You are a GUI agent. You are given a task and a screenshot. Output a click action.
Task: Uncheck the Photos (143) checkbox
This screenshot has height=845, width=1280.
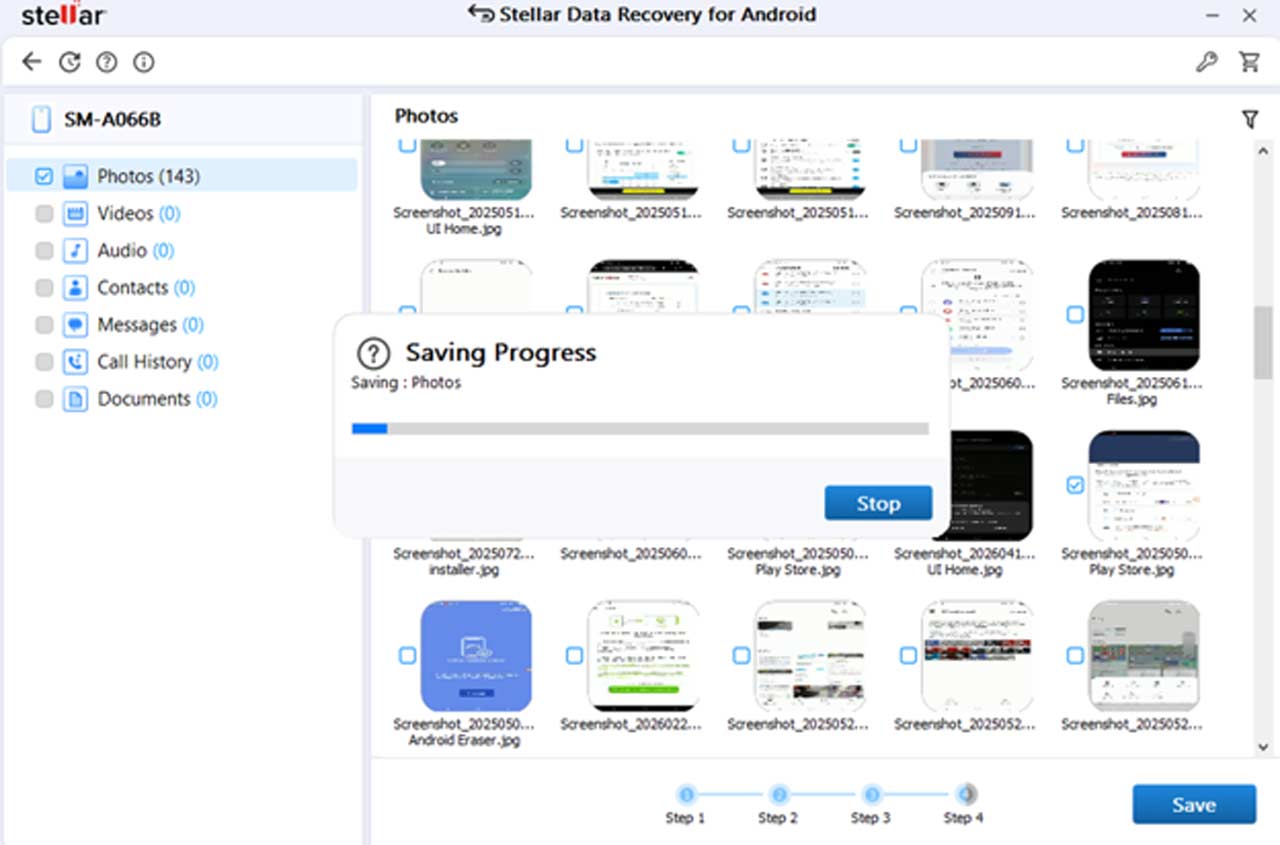click(x=44, y=177)
